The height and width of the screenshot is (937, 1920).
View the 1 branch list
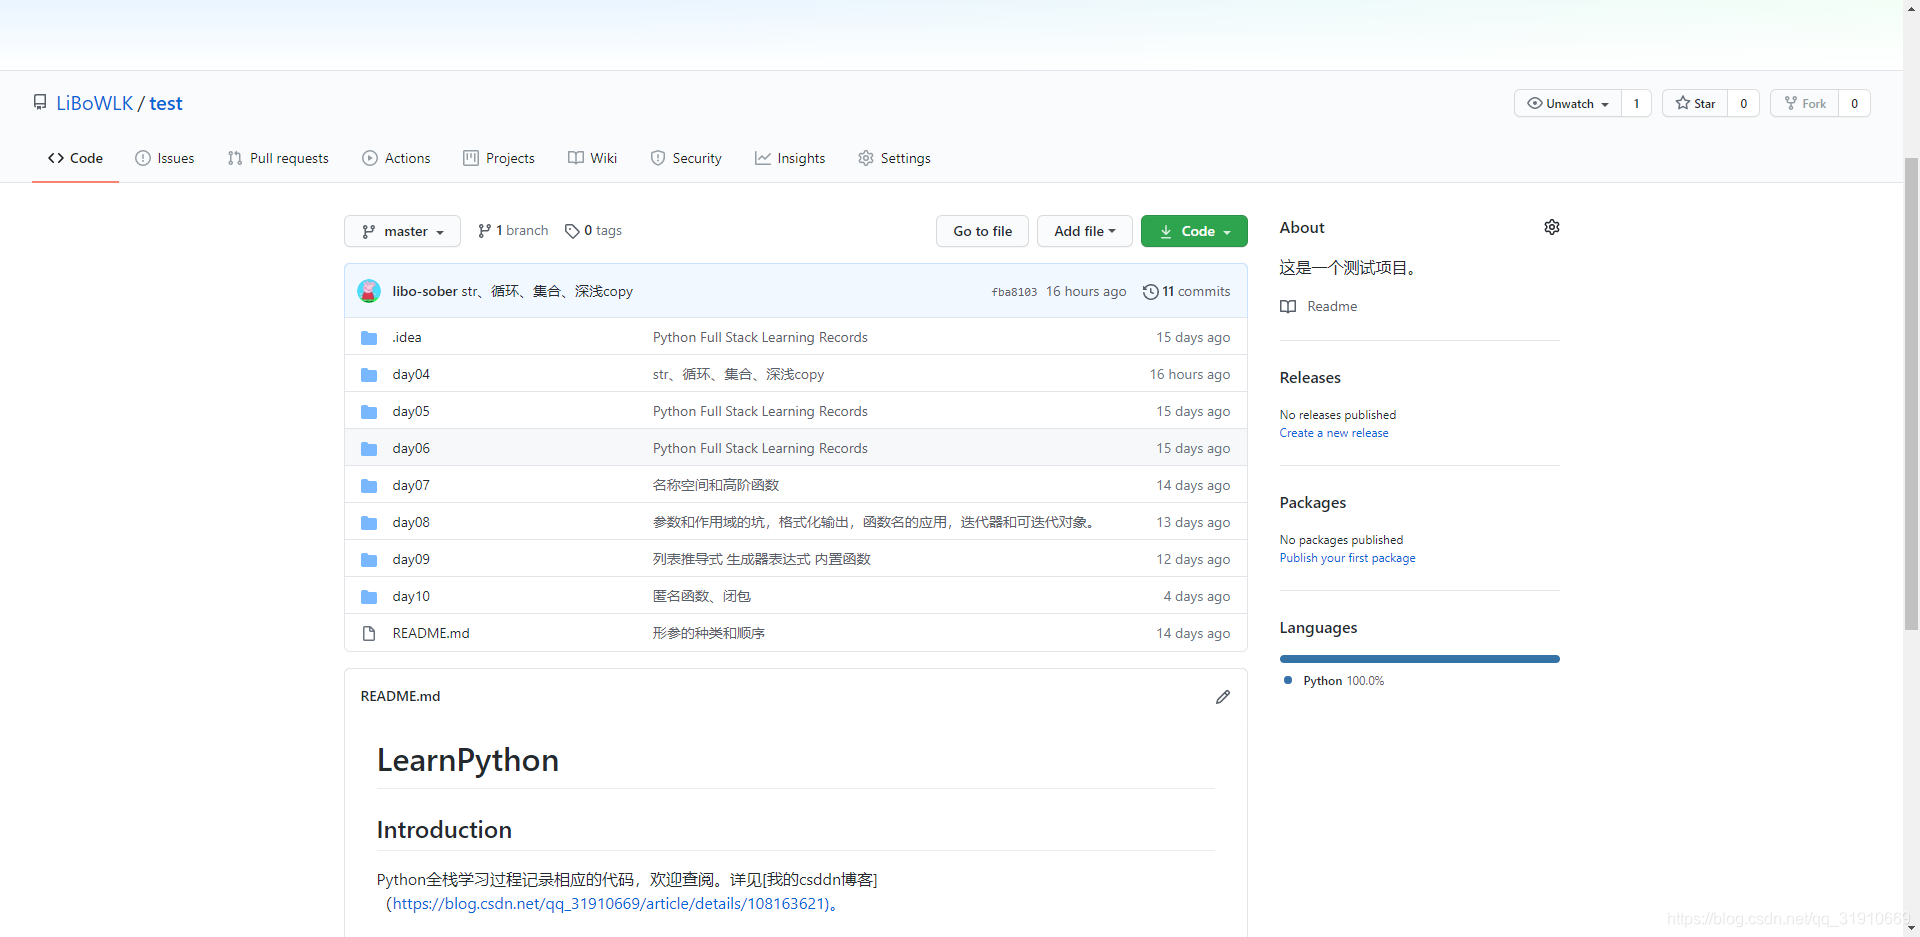[513, 231]
